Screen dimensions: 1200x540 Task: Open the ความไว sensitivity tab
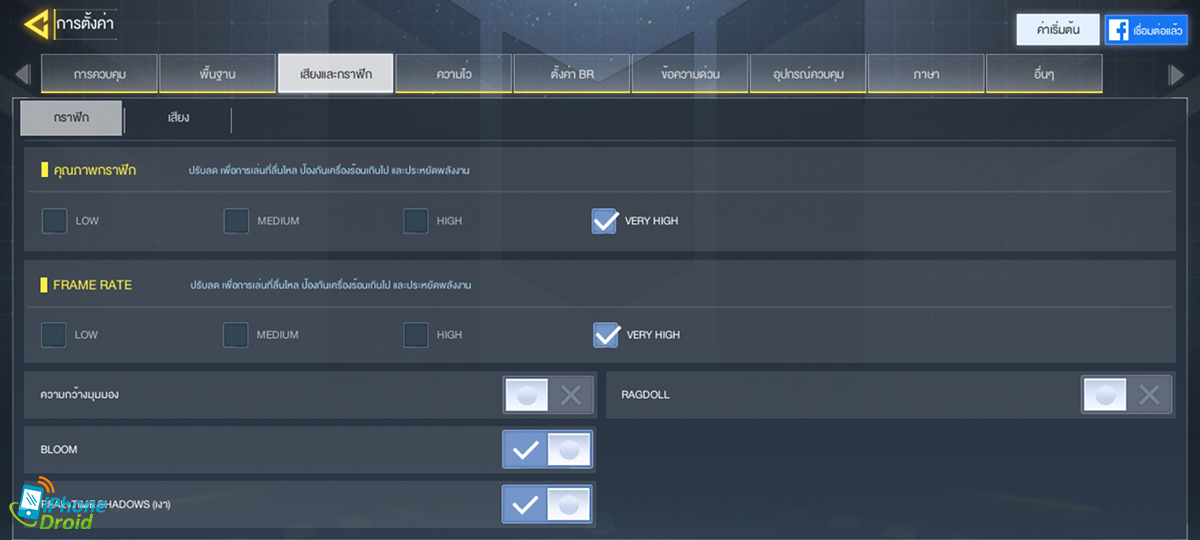pos(453,75)
